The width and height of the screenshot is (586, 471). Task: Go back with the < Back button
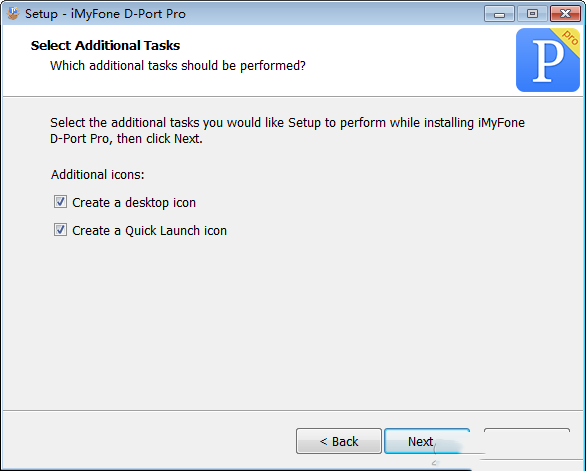[x=339, y=441]
